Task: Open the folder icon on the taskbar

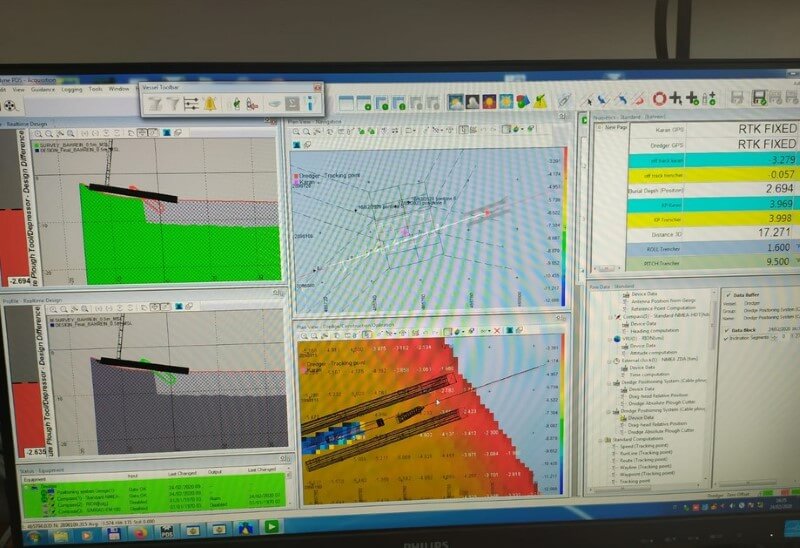Action: (60, 536)
